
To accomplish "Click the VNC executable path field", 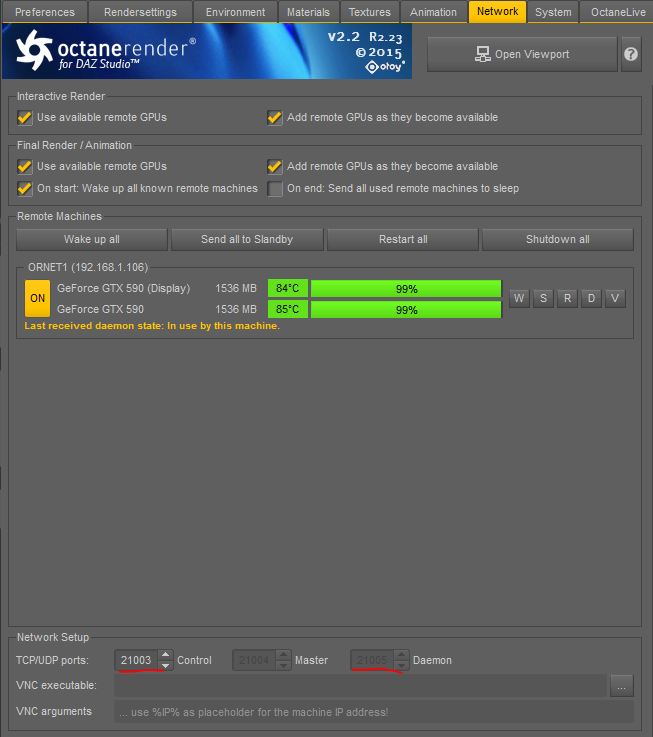I will (360, 686).
